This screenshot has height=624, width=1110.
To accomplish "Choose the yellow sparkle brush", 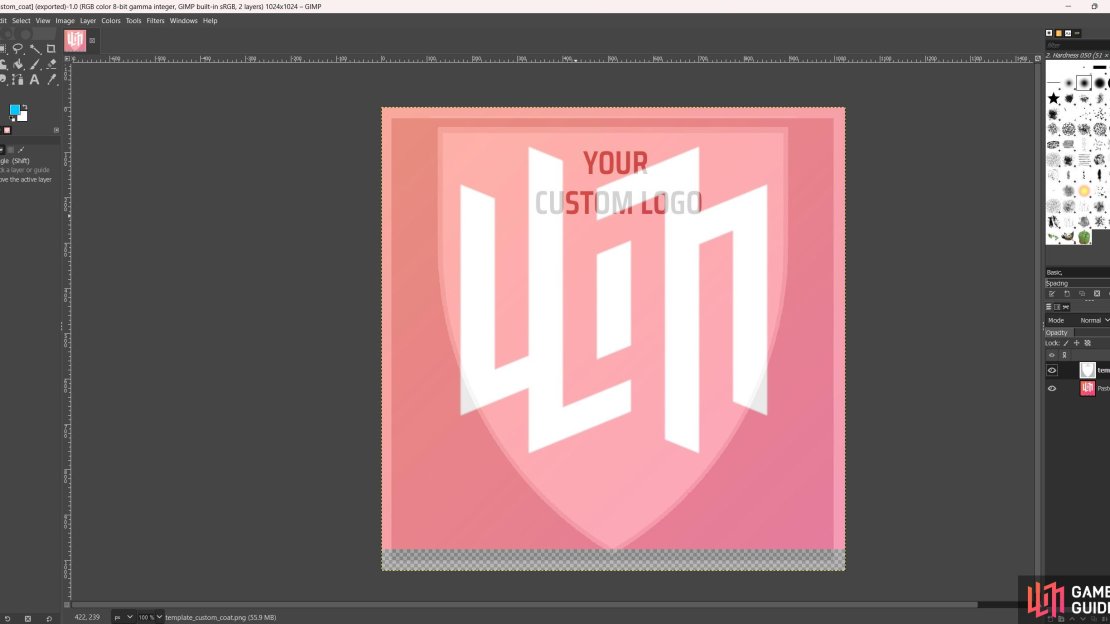I will [1084, 191].
